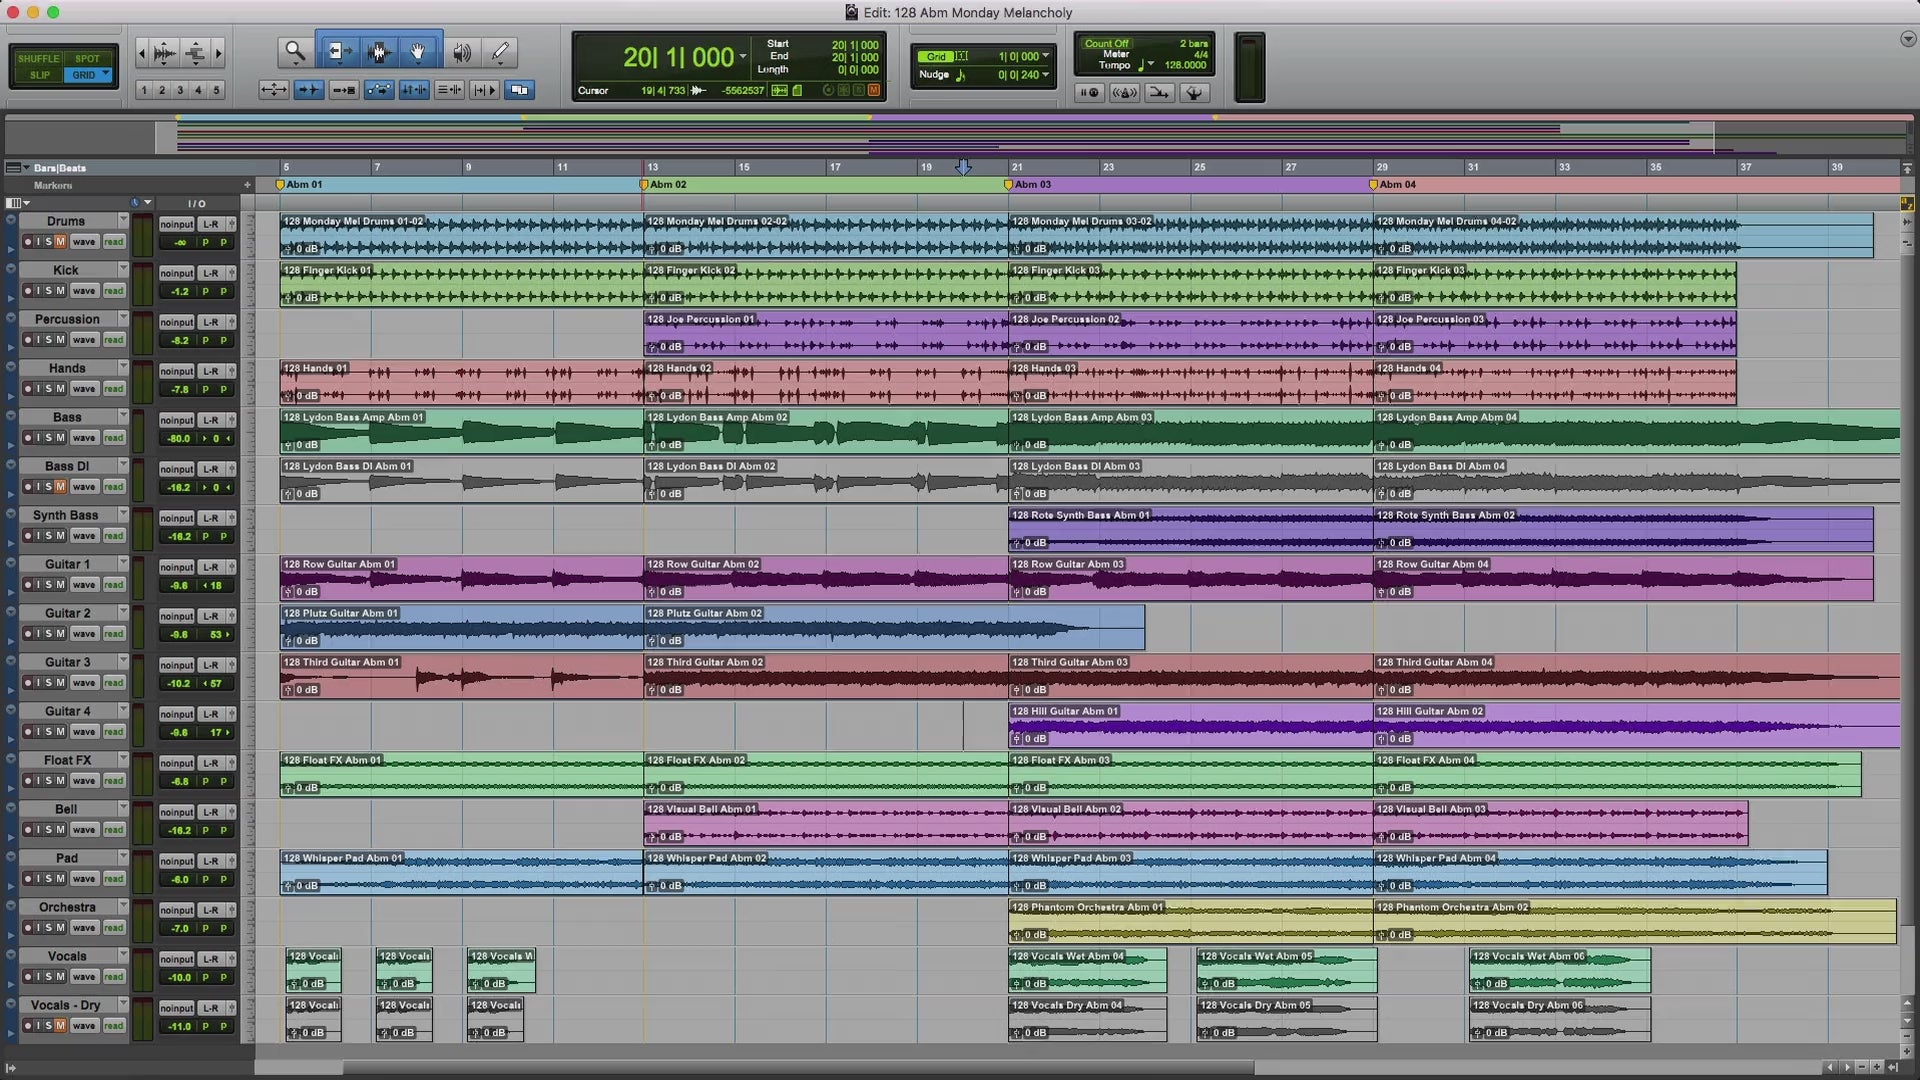The image size is (1920, 1080).
Task: Toggle Insertion Follows Playback icon
Action: coord(484,90)
